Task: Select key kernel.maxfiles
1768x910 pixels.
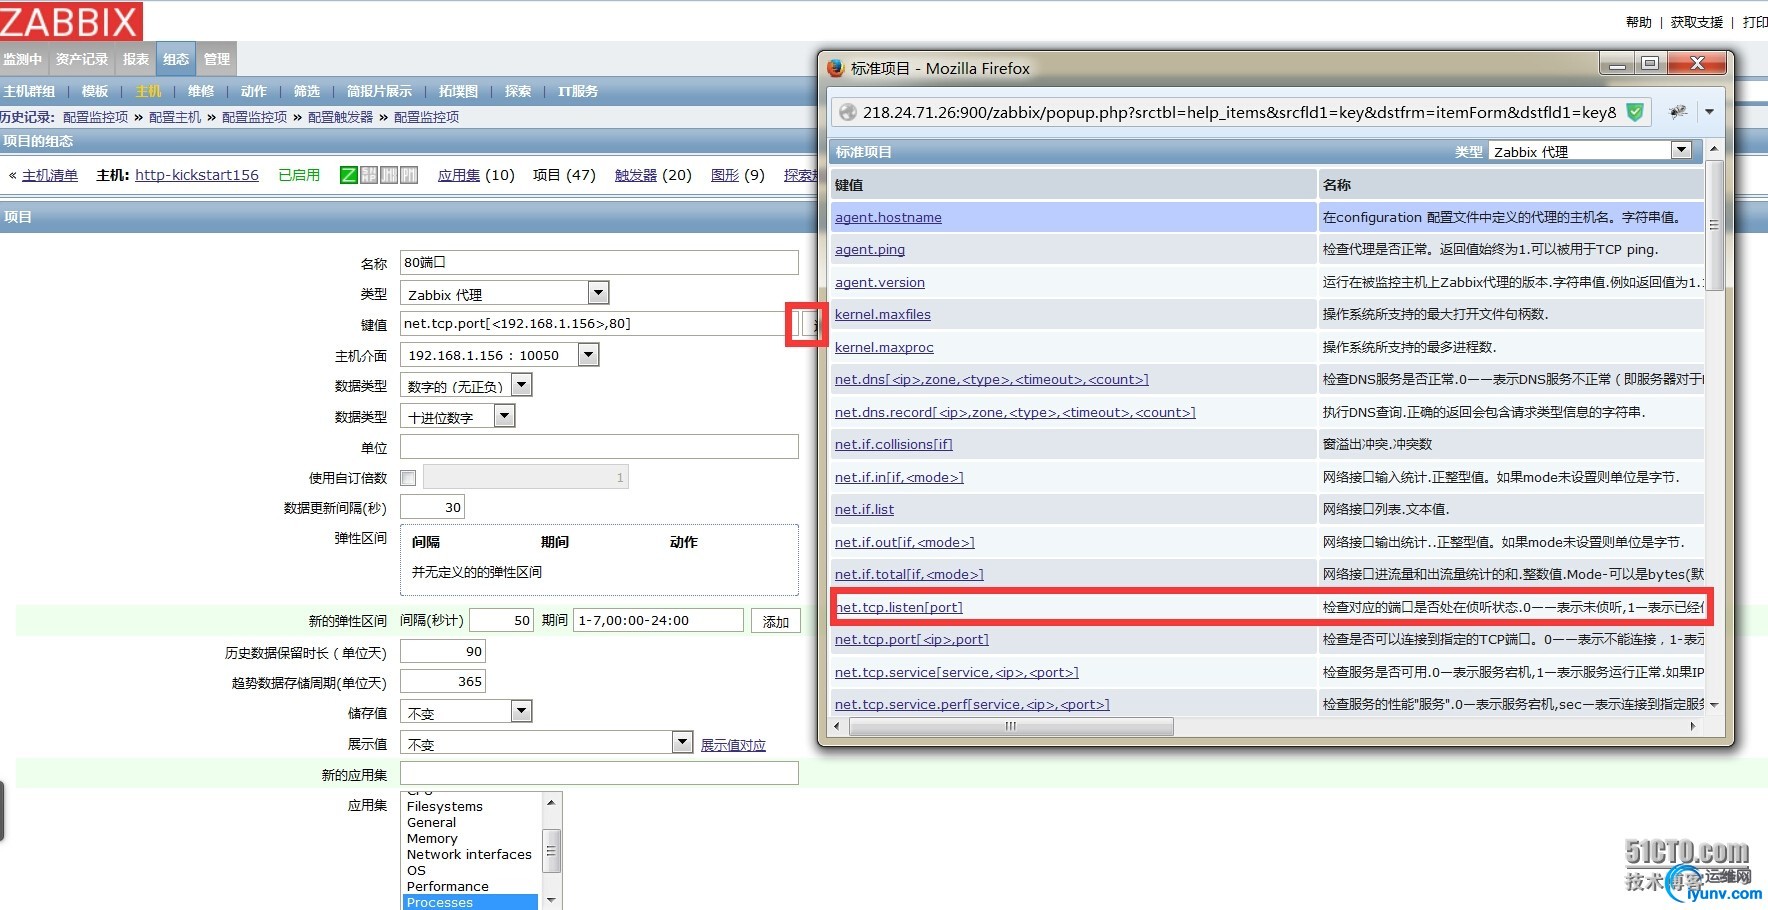Action: (x=883, y=314)
